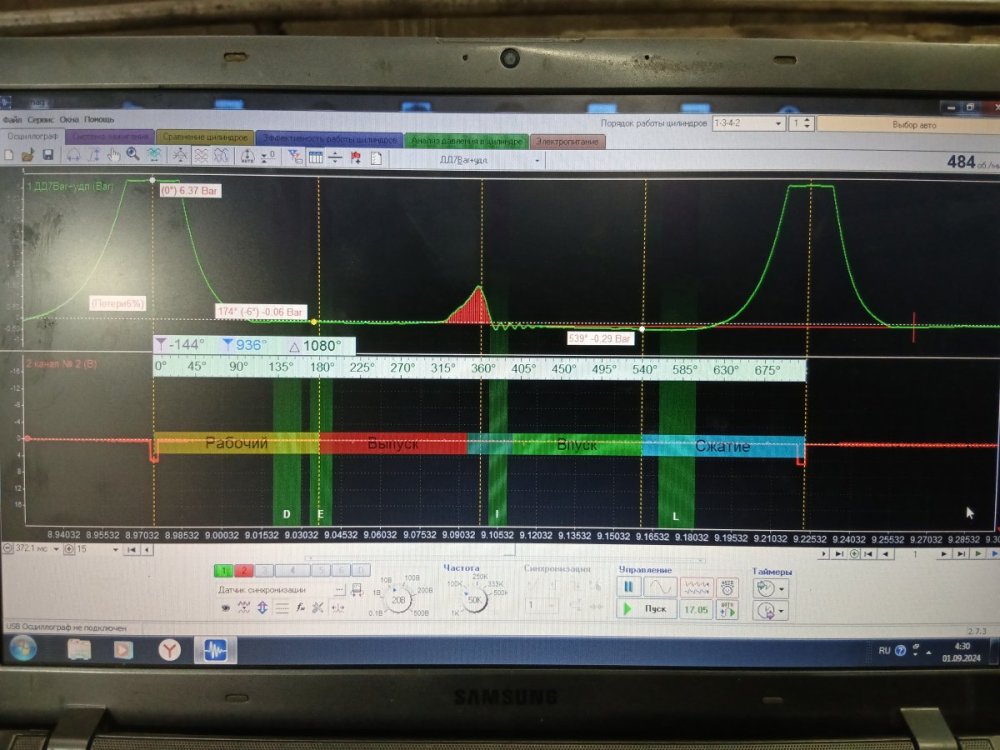This screenshot has width=1000, height=750.
Task: Click the eye icon under Датчик синхронизации
Action: click(225, 608)
